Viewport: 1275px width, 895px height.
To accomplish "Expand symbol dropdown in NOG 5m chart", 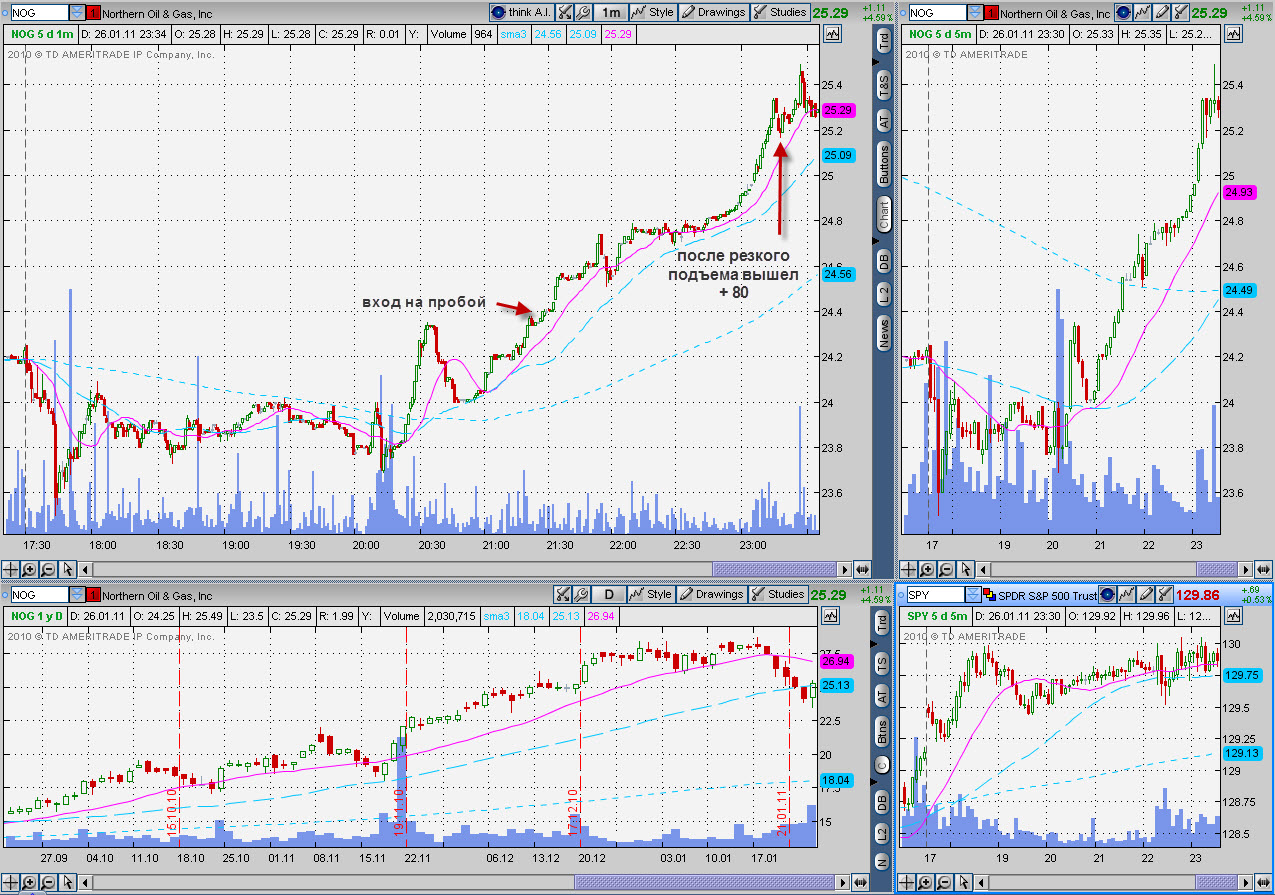I will click(975, 13).
